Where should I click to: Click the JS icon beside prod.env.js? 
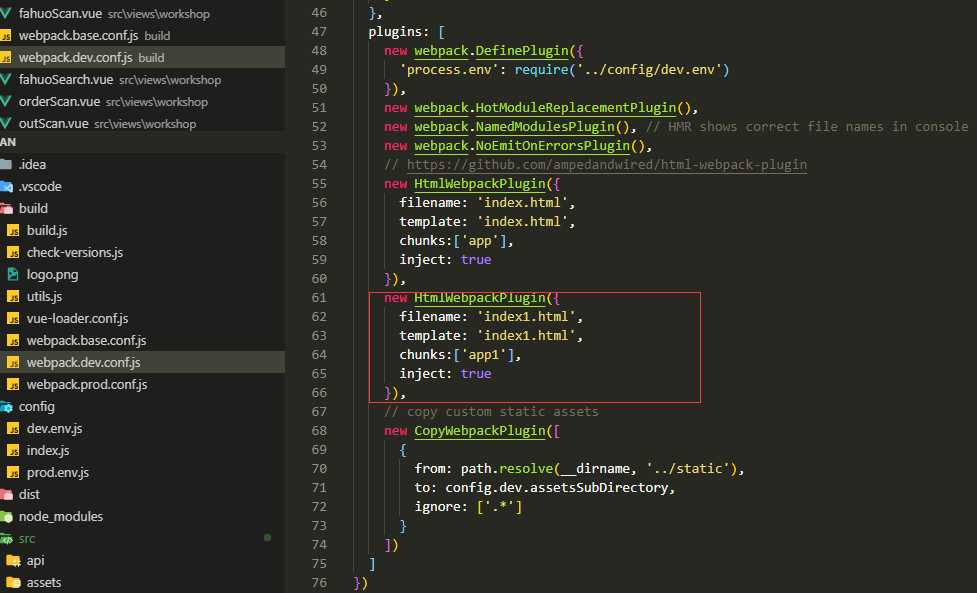click(x=13, y=472)
